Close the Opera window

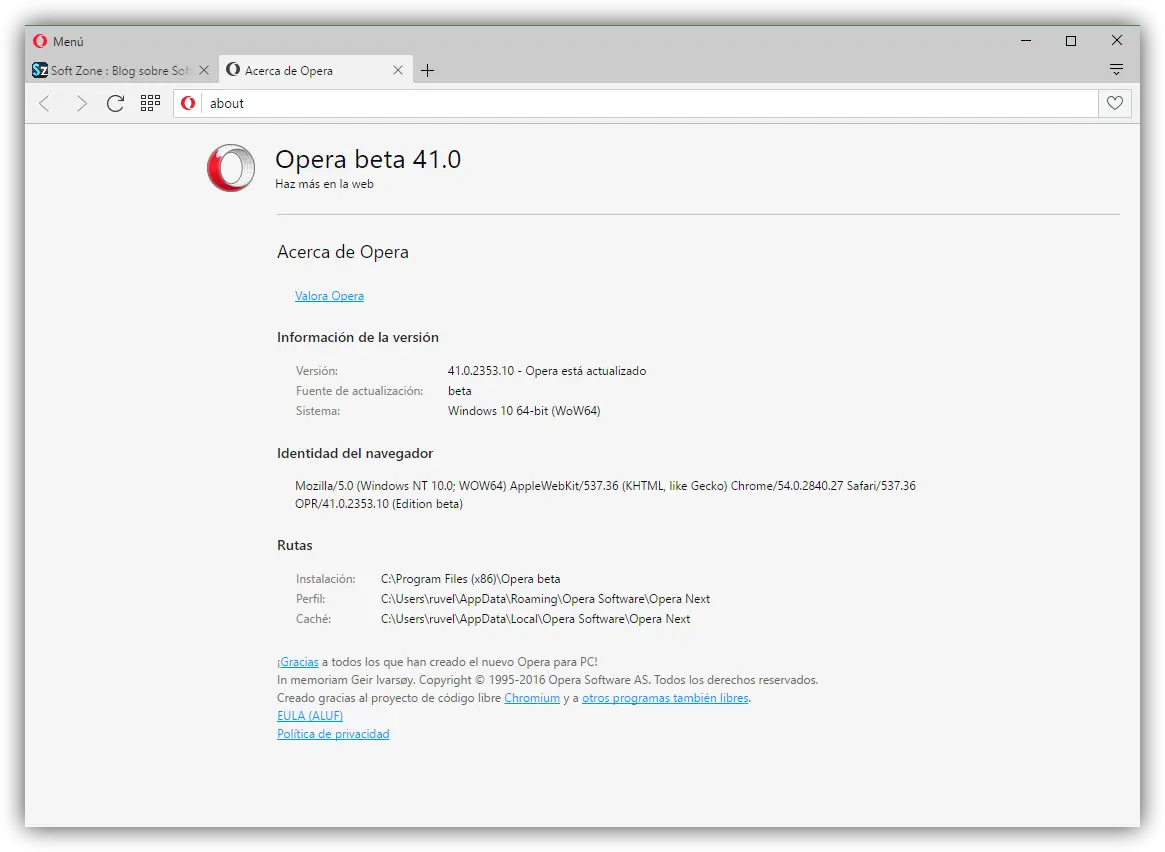(x=1117, y=41)
